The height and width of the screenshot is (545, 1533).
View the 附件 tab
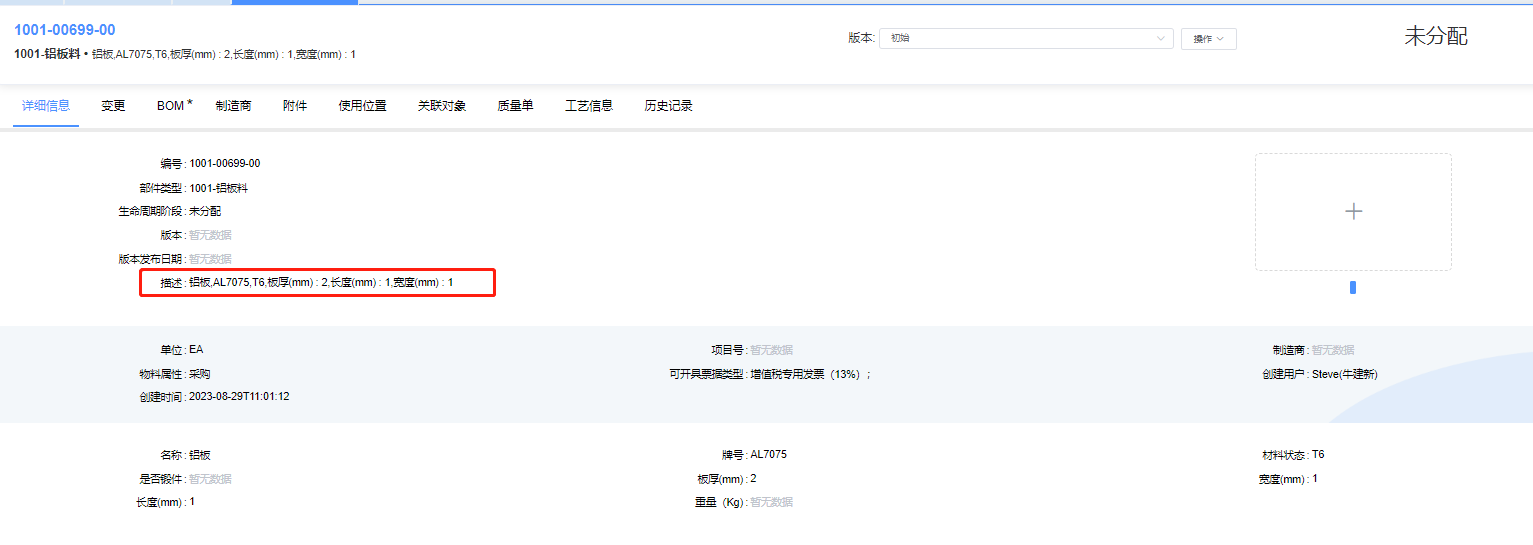(x=295, y=106)
